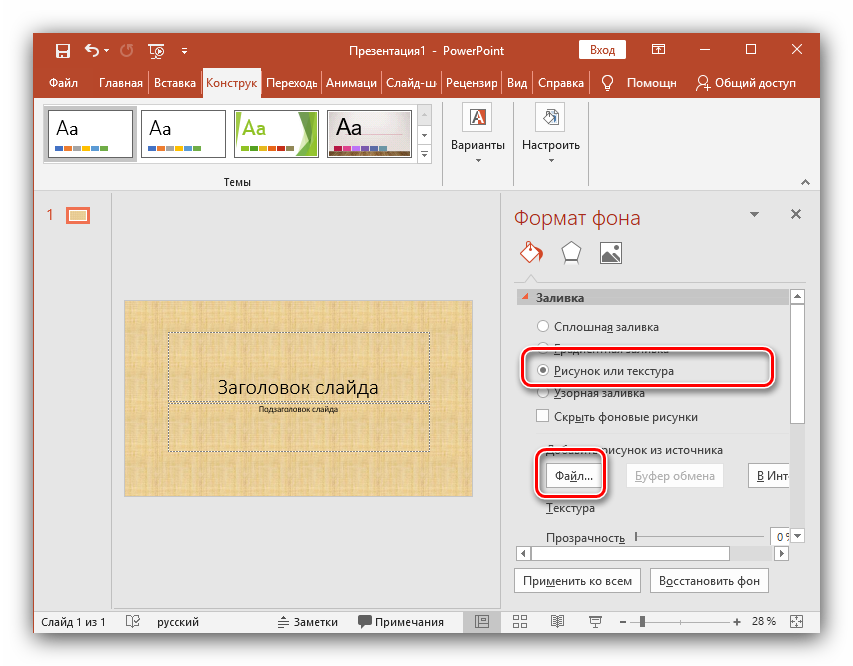Image resolution: width=853 pixels, height=666 pixels.
Task: Open the Варианты dropdown
Action: point(478,134)
